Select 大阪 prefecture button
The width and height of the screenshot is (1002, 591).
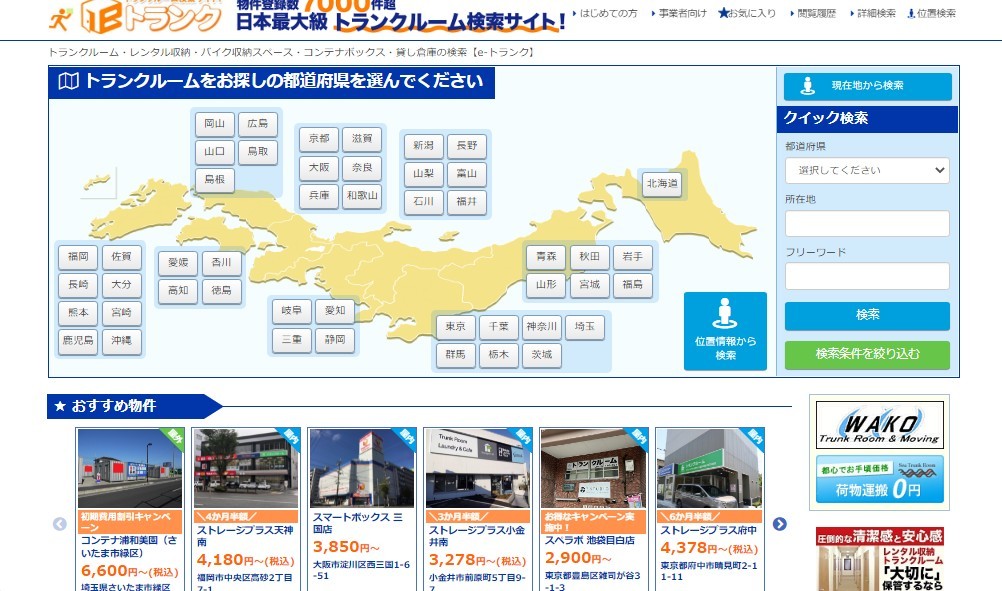(319, 167)
